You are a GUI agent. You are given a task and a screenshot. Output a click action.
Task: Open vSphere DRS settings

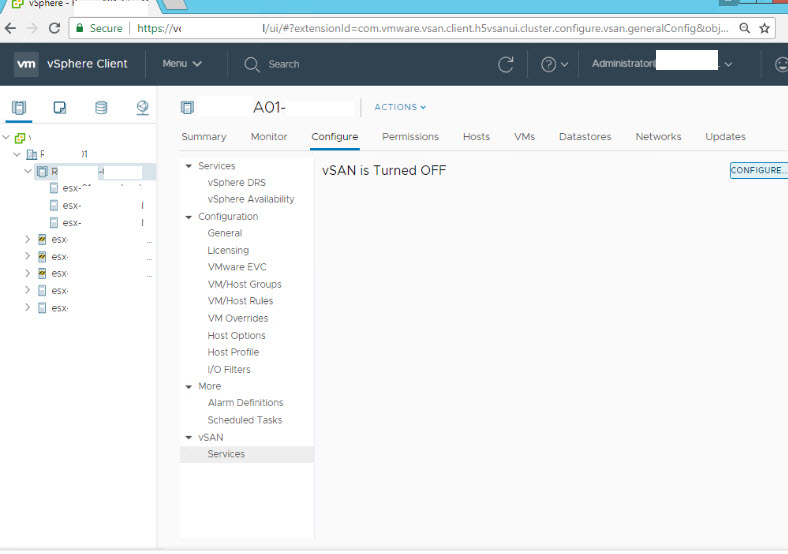236,183
